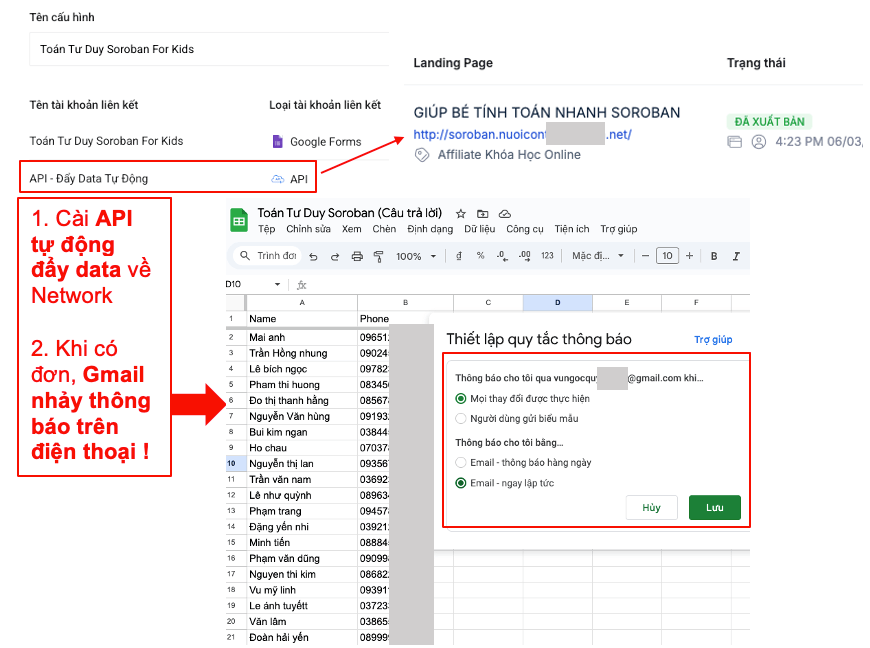The height and width of the screenshot is (648, 870).
Task: Open the Tệp menu
Action: coord(266,229)
